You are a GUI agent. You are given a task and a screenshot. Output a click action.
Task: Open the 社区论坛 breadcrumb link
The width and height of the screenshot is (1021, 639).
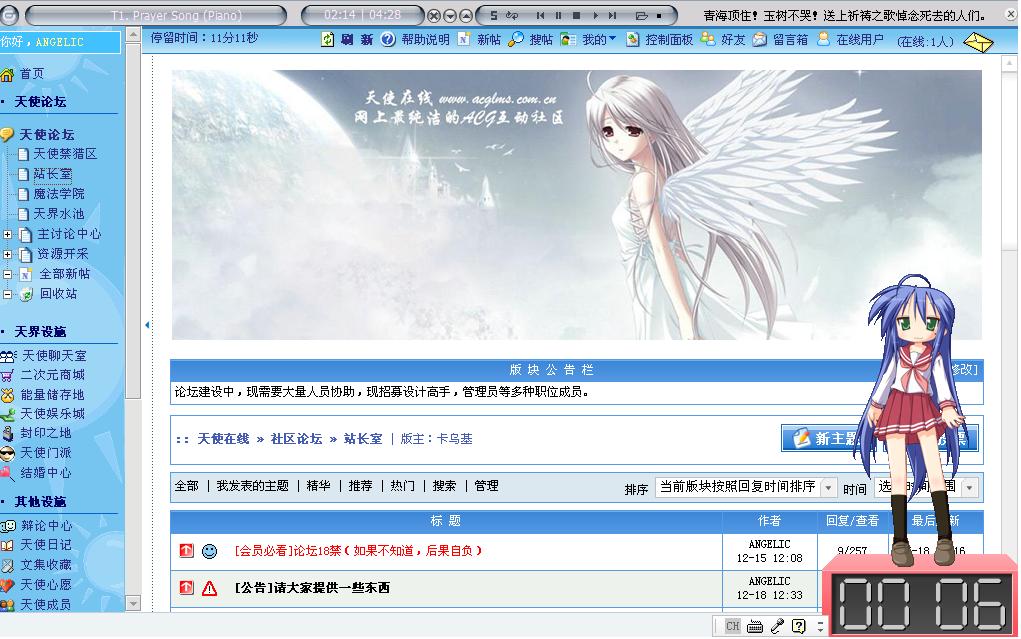[x=297, y=439]
